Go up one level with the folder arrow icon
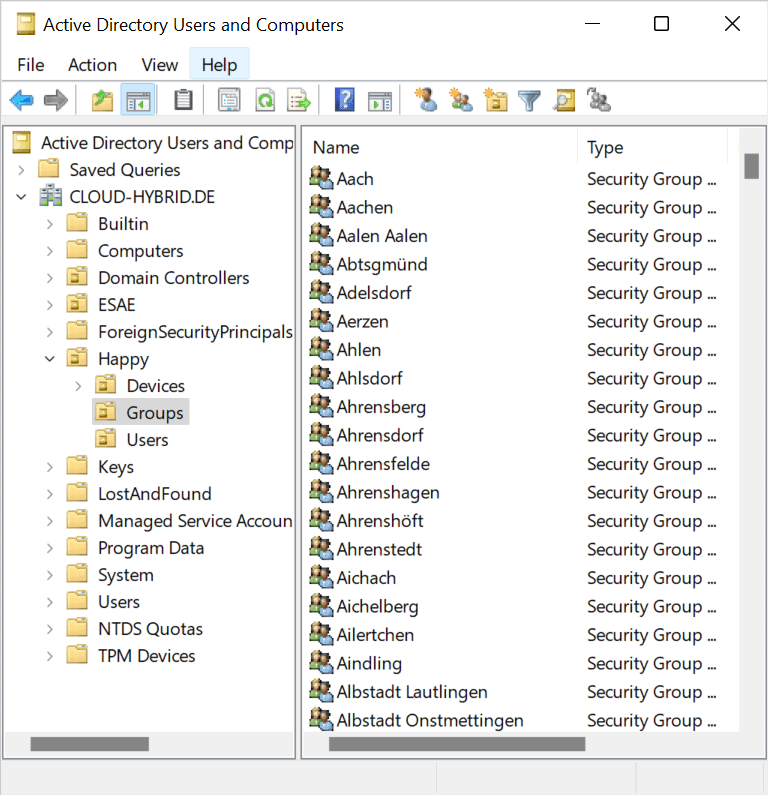The image size is (768, 795). tap(102, 100)
